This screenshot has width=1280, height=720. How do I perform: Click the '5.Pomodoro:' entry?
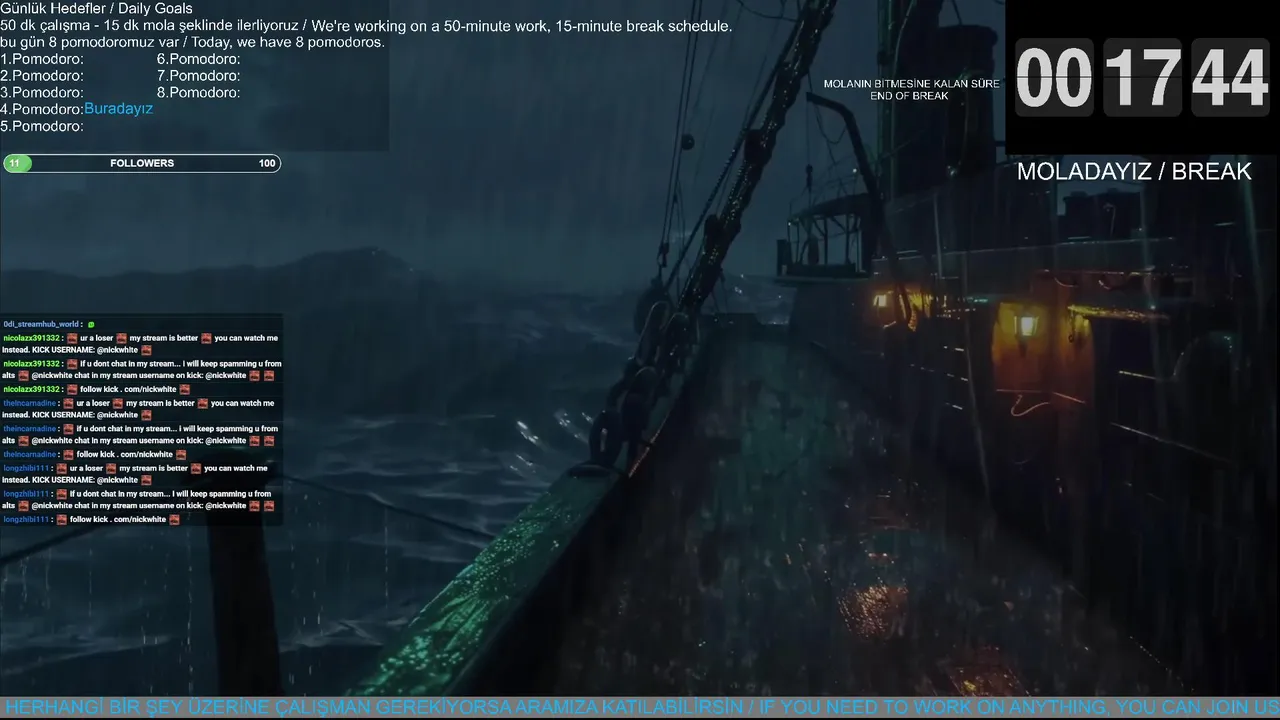(x=42, y=126)
